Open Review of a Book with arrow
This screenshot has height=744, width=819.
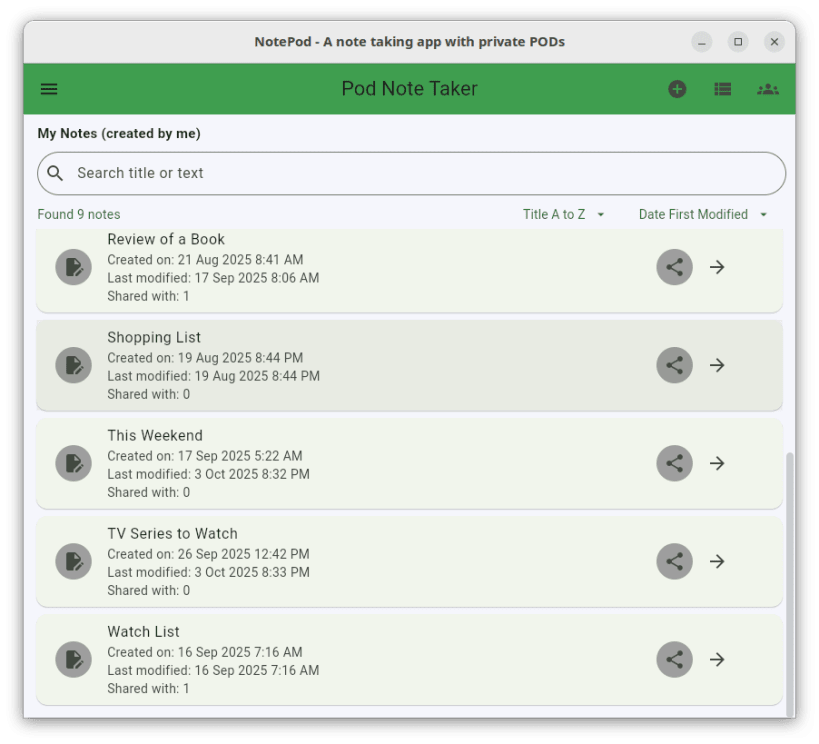pos(717,267)
